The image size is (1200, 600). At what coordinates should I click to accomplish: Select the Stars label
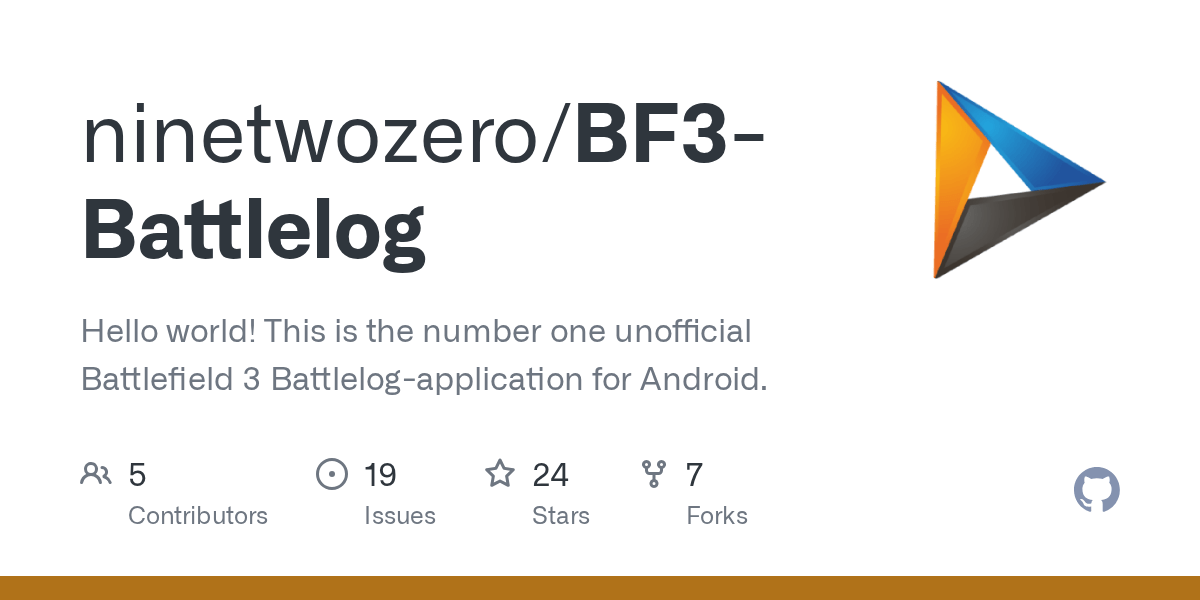pyautogui.click(x=561, y=516)
